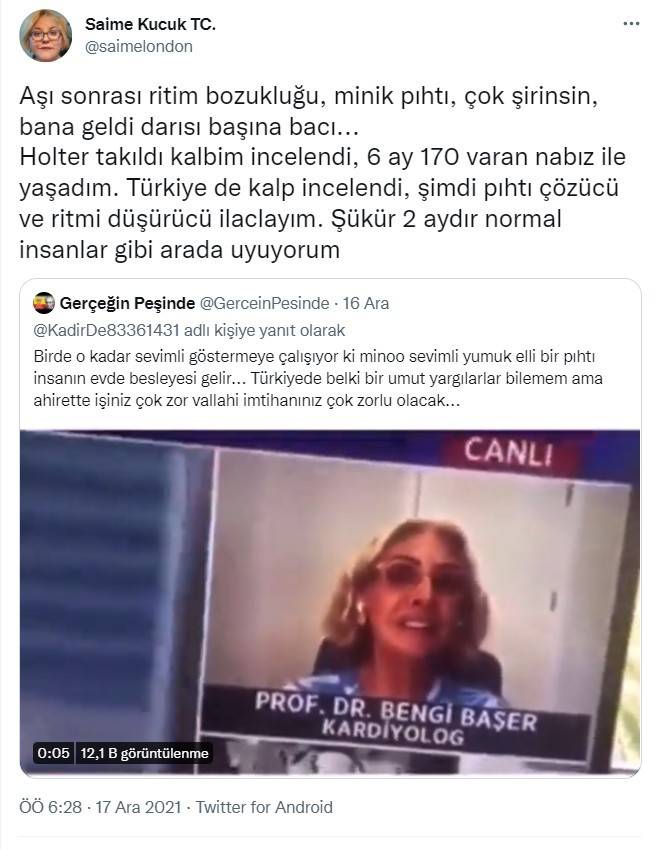Open Saime Kucuk's profile avatar
The width and height of the screenshot is (657, 849).
[45, 35]
